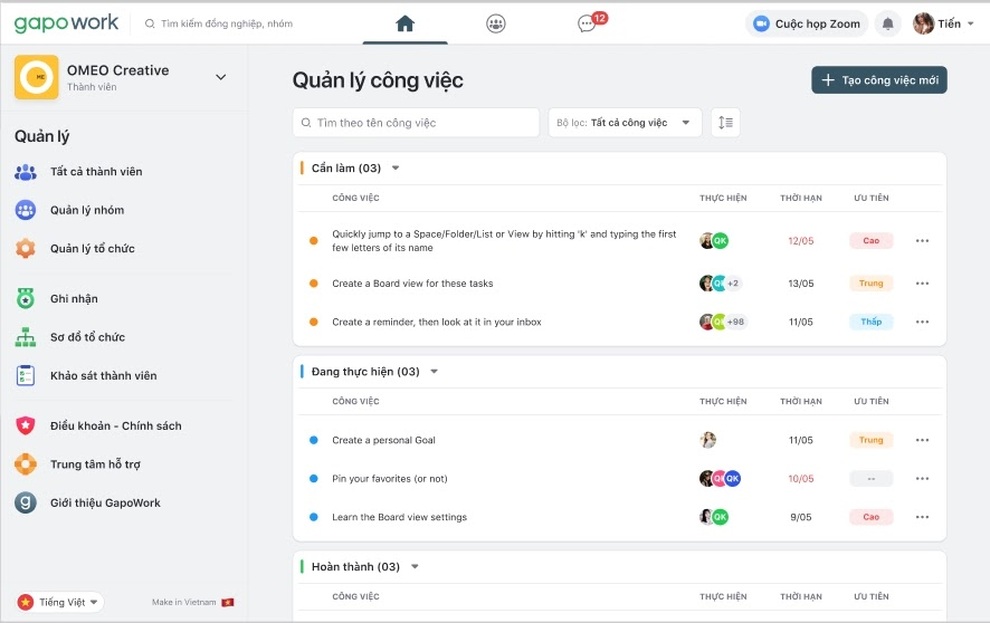
Task: Click assignee avatar of Create a personal Goal
Action: point(708,440)
